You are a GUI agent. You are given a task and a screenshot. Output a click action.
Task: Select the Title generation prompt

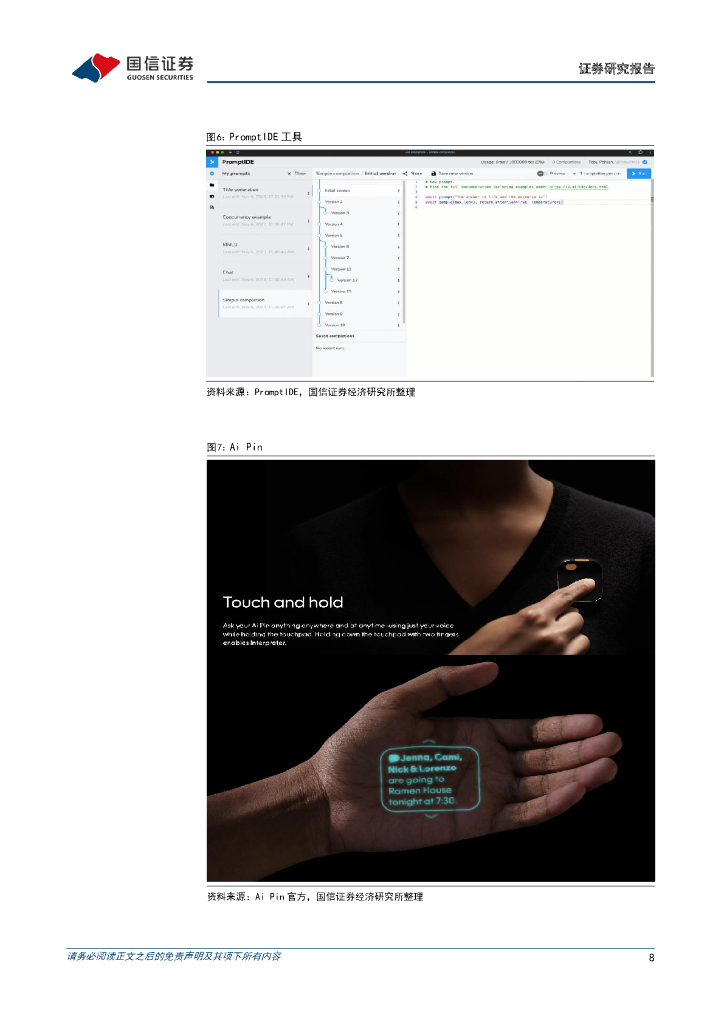tap(264, 193)
